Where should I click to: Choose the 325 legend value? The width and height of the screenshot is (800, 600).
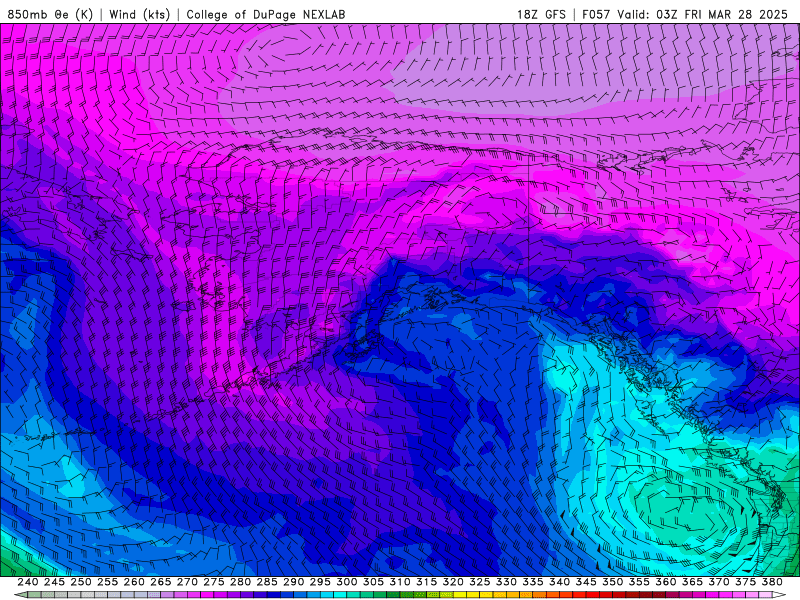(480, 582)
